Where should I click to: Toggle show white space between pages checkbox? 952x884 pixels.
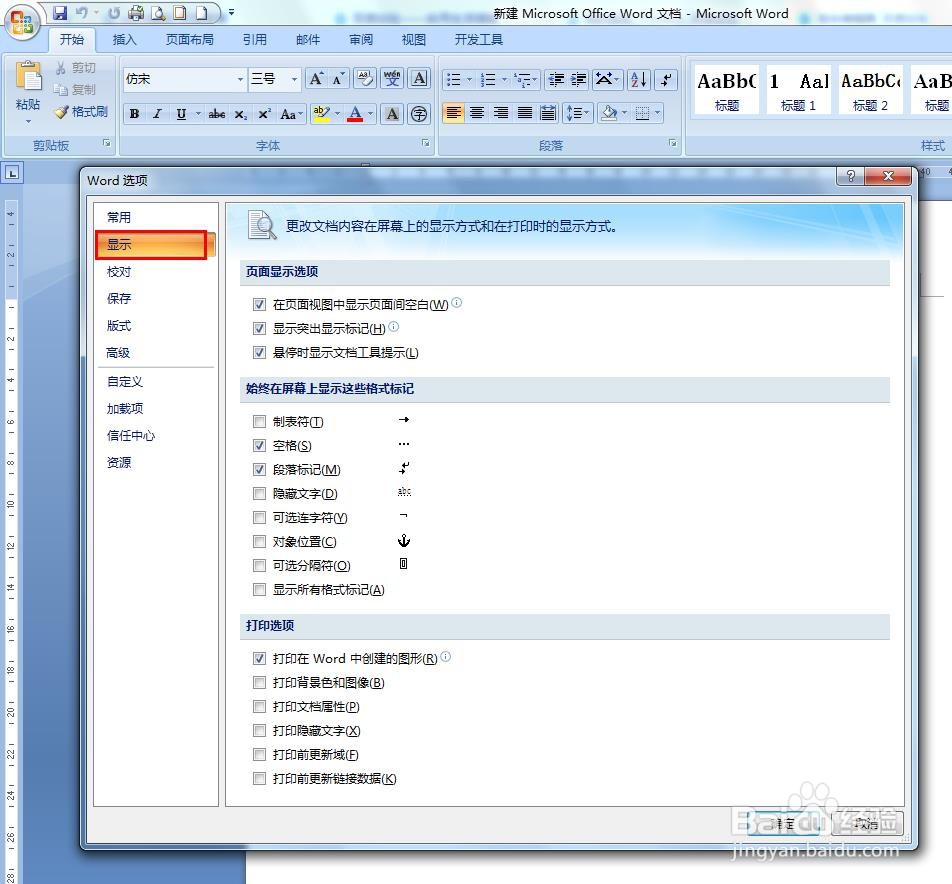[x=259, y=304]
